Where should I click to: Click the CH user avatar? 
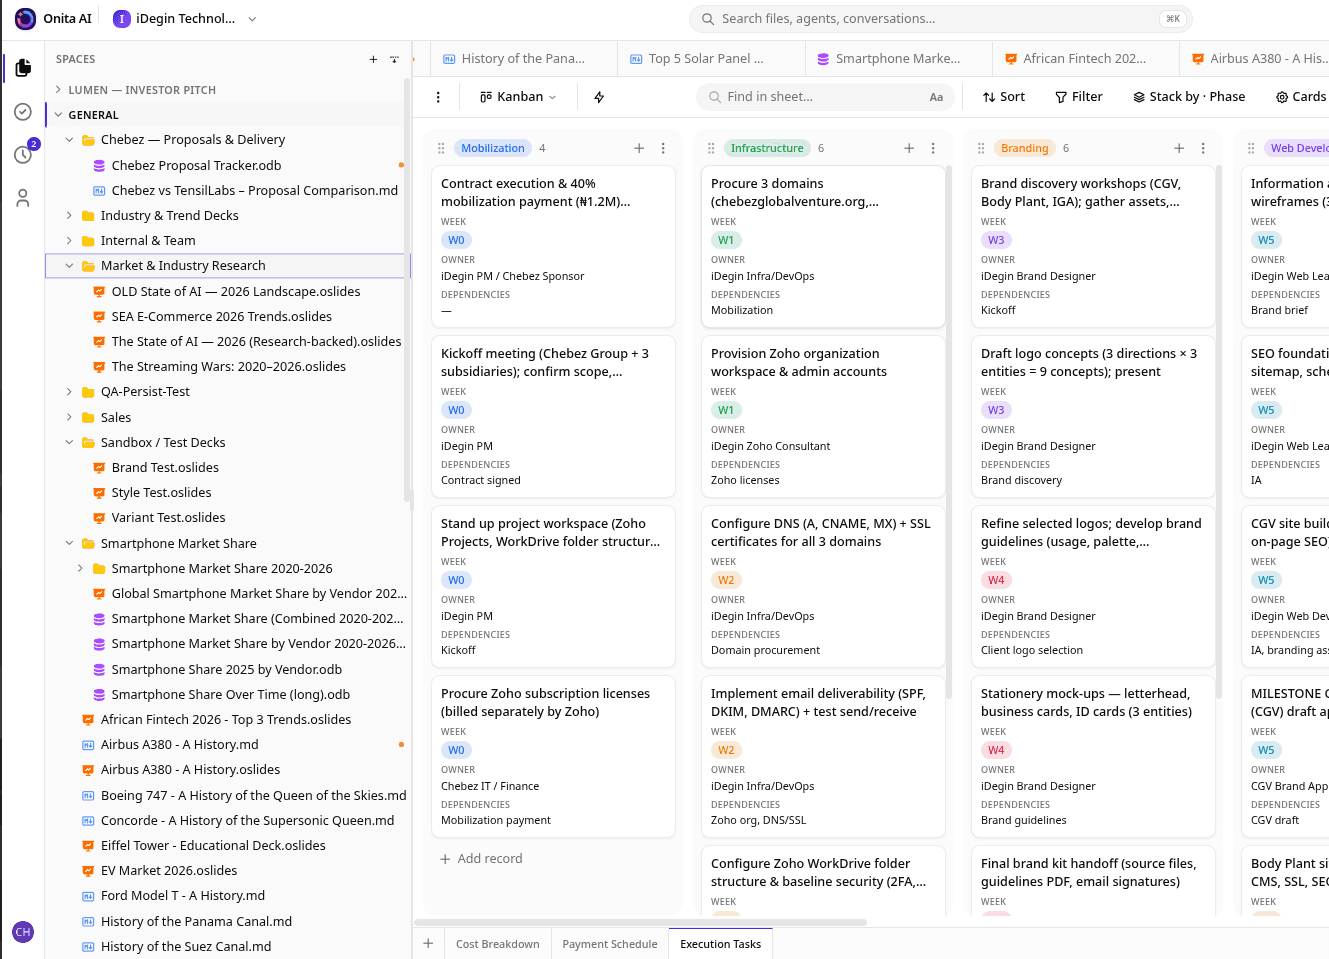click(x=23, y=932)
